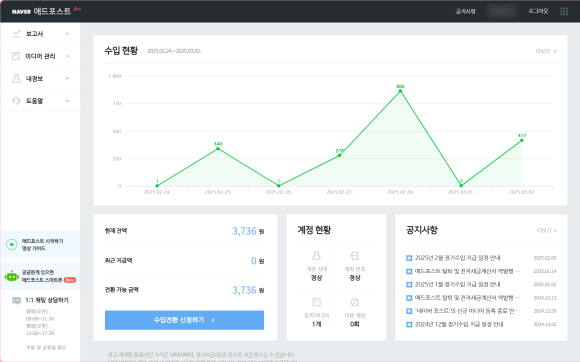Click the 어뷰즈 제재 prohibited icon

(x=355, y=302)
